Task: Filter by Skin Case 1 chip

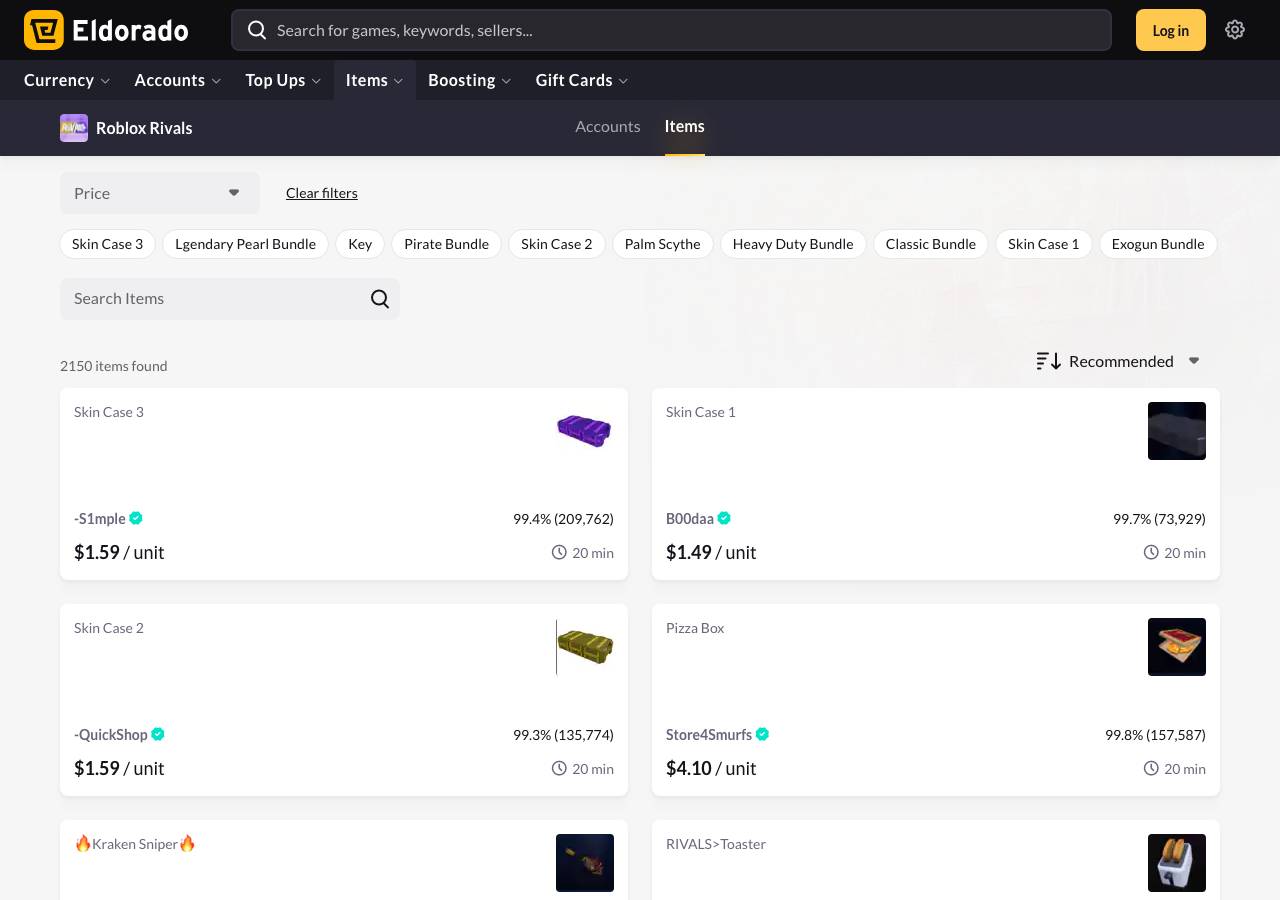Action: coord(1044,244)
